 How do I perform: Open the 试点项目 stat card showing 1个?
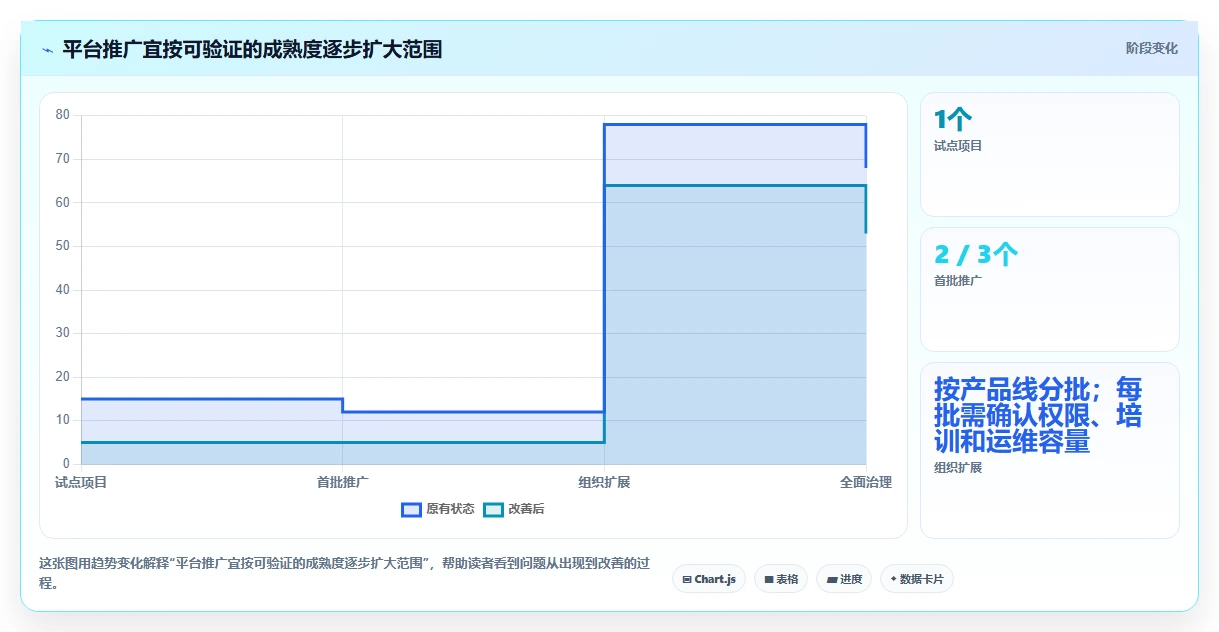pyautogui.click(x=1050, y=154)
